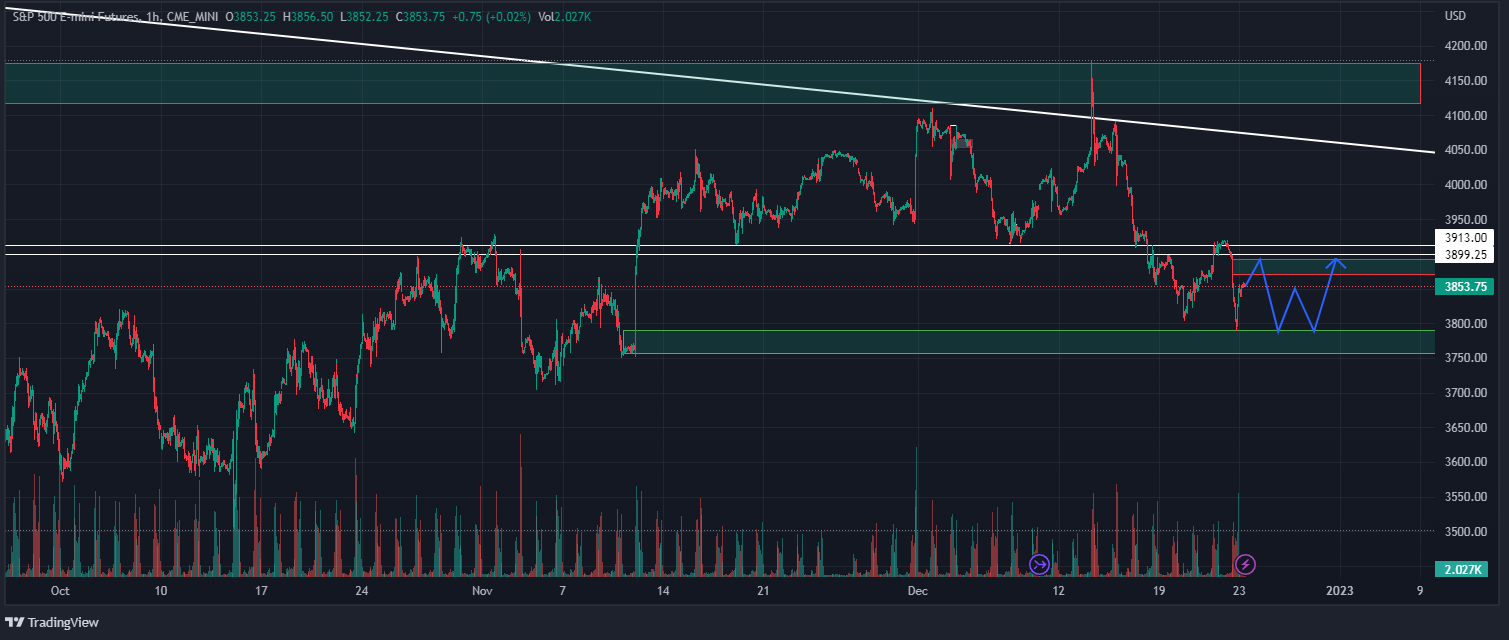
Task: Click the purple lightning event icon
Action: click(1245, 564)
